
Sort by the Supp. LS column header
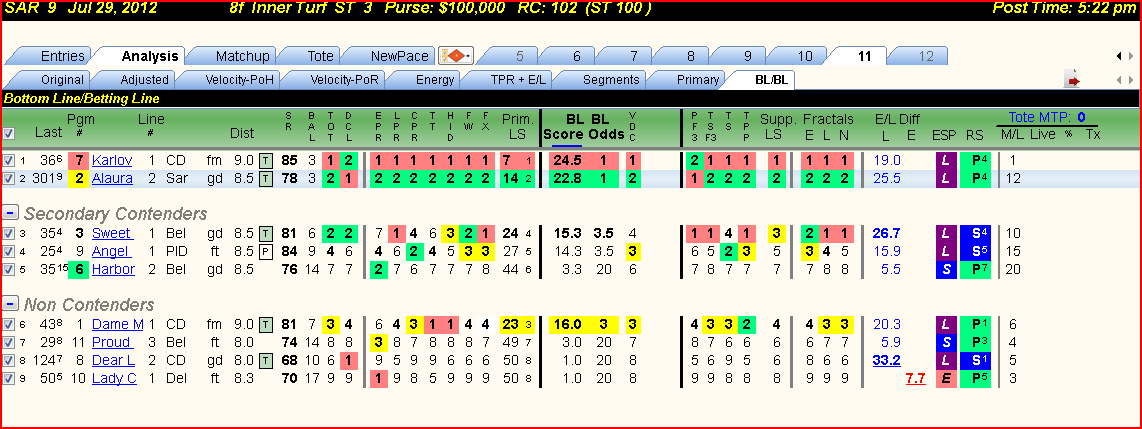pos(778,126)
